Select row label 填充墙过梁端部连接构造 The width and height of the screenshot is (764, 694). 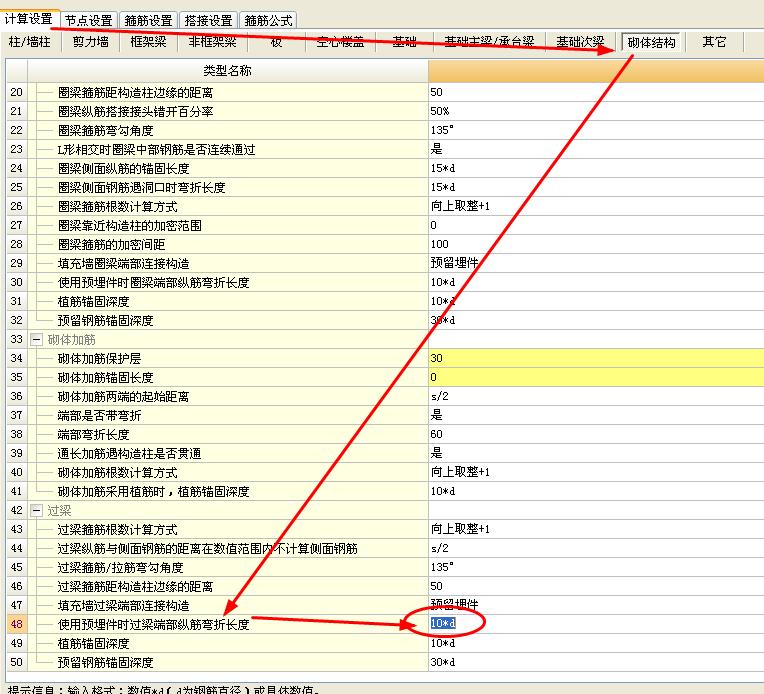[x=123, y=606]
